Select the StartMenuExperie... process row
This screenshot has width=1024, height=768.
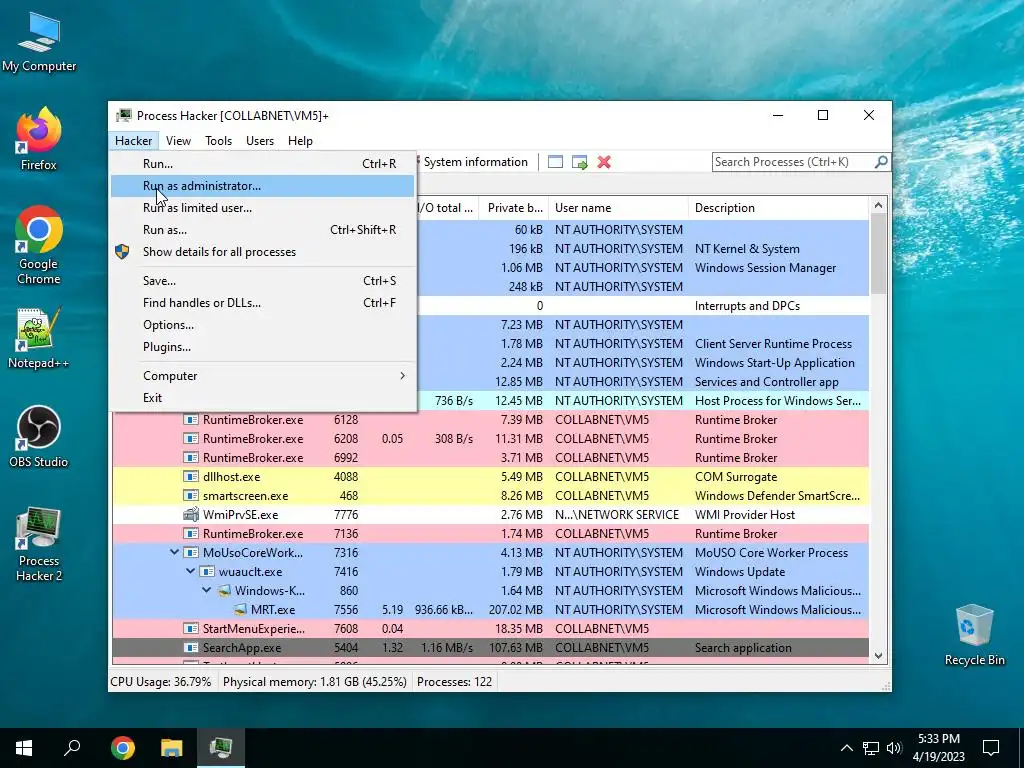(490, 629)
